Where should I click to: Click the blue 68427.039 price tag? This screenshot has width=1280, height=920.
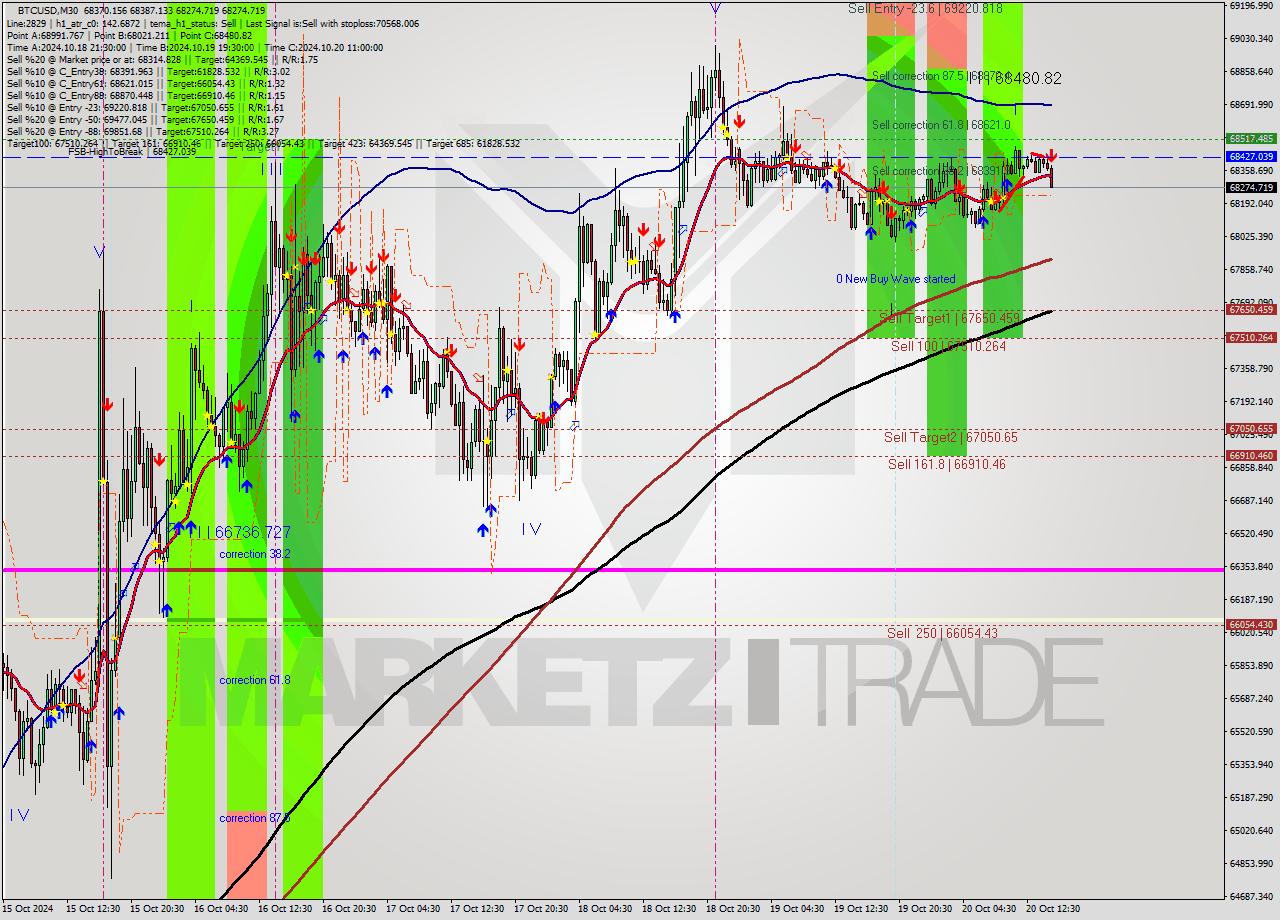point(1250,156)
